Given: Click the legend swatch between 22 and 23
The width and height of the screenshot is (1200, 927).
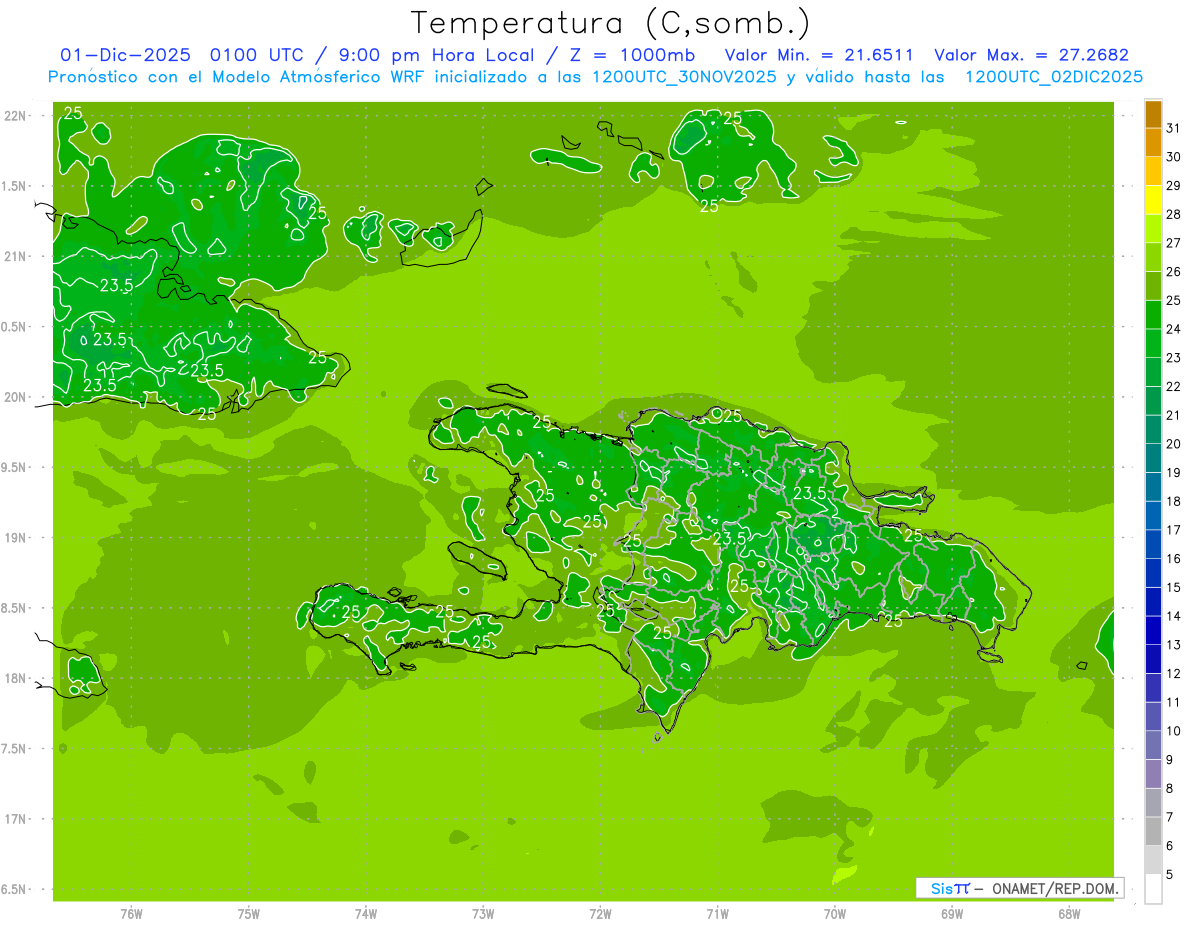Looking at the screenshot, I should (x=1153, y=372).
